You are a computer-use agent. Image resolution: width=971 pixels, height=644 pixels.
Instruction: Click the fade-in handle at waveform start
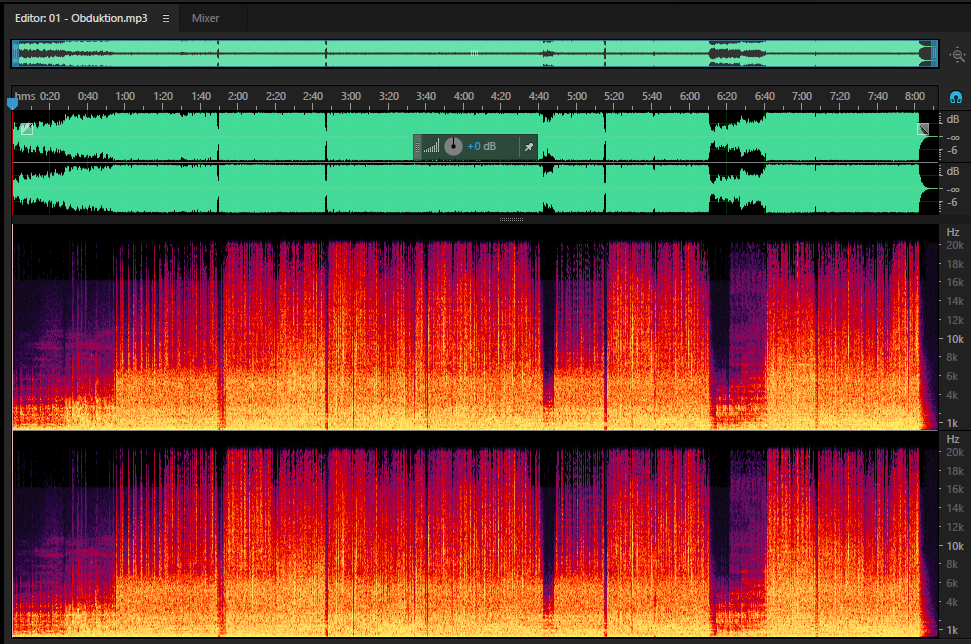27,129
